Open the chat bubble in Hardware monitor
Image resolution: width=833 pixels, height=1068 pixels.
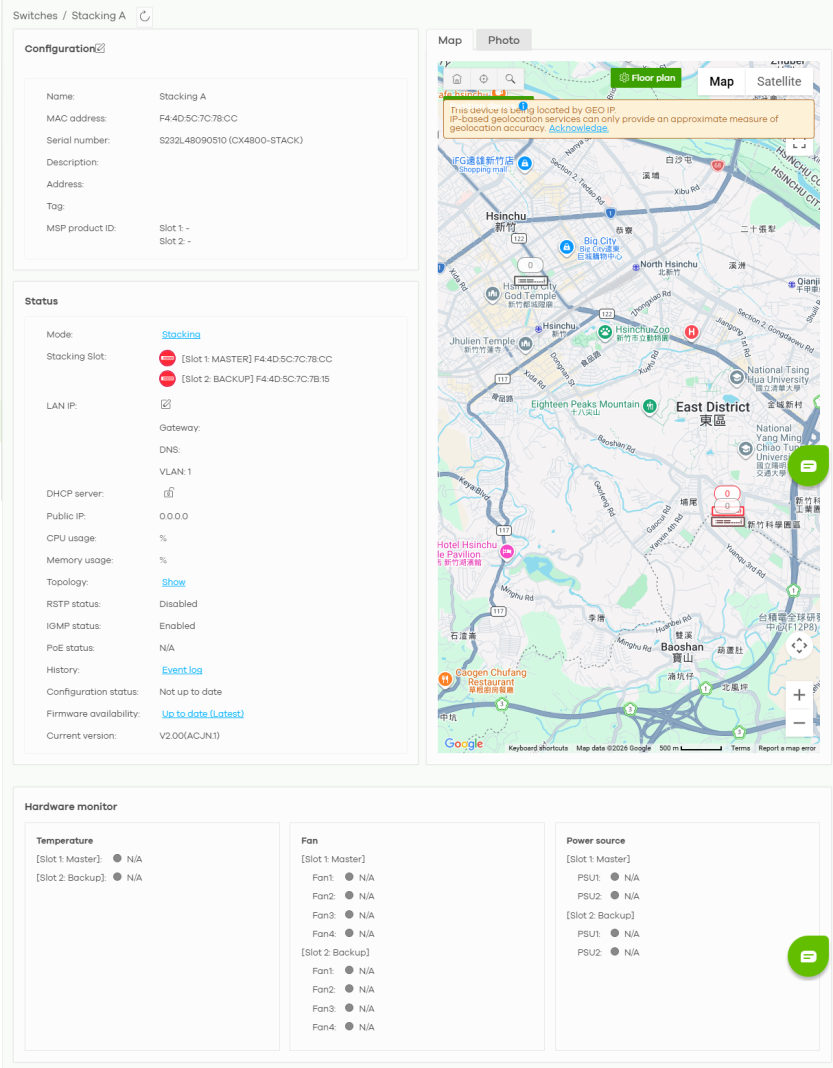(x=808, y=956)
